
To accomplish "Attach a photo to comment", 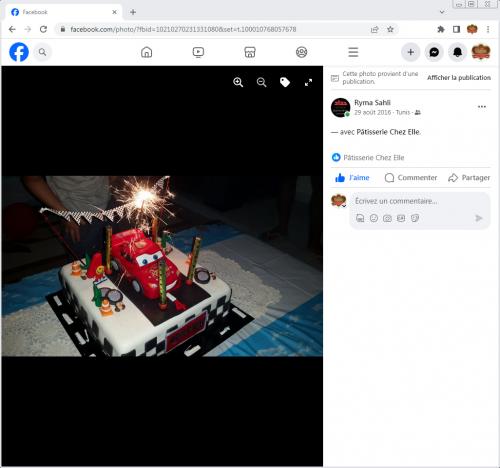I will (x=387, y=218).
